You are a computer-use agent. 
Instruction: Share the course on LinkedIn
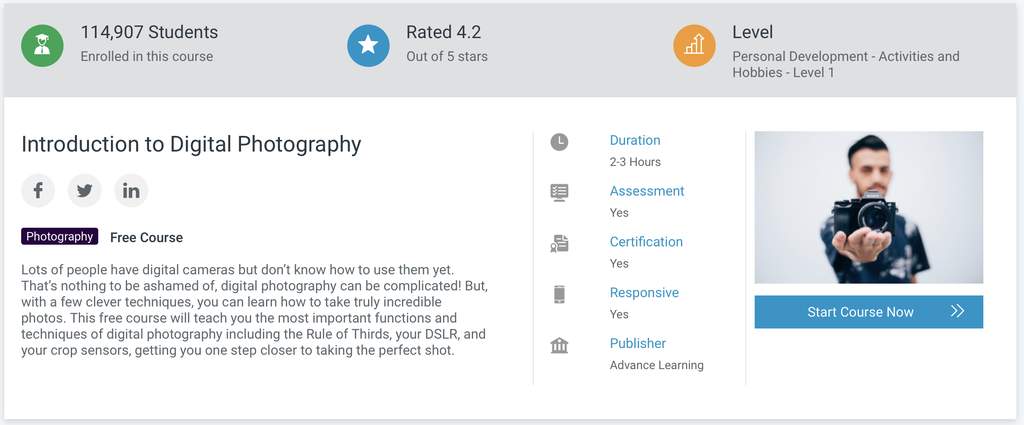click(x=131, y=191)
